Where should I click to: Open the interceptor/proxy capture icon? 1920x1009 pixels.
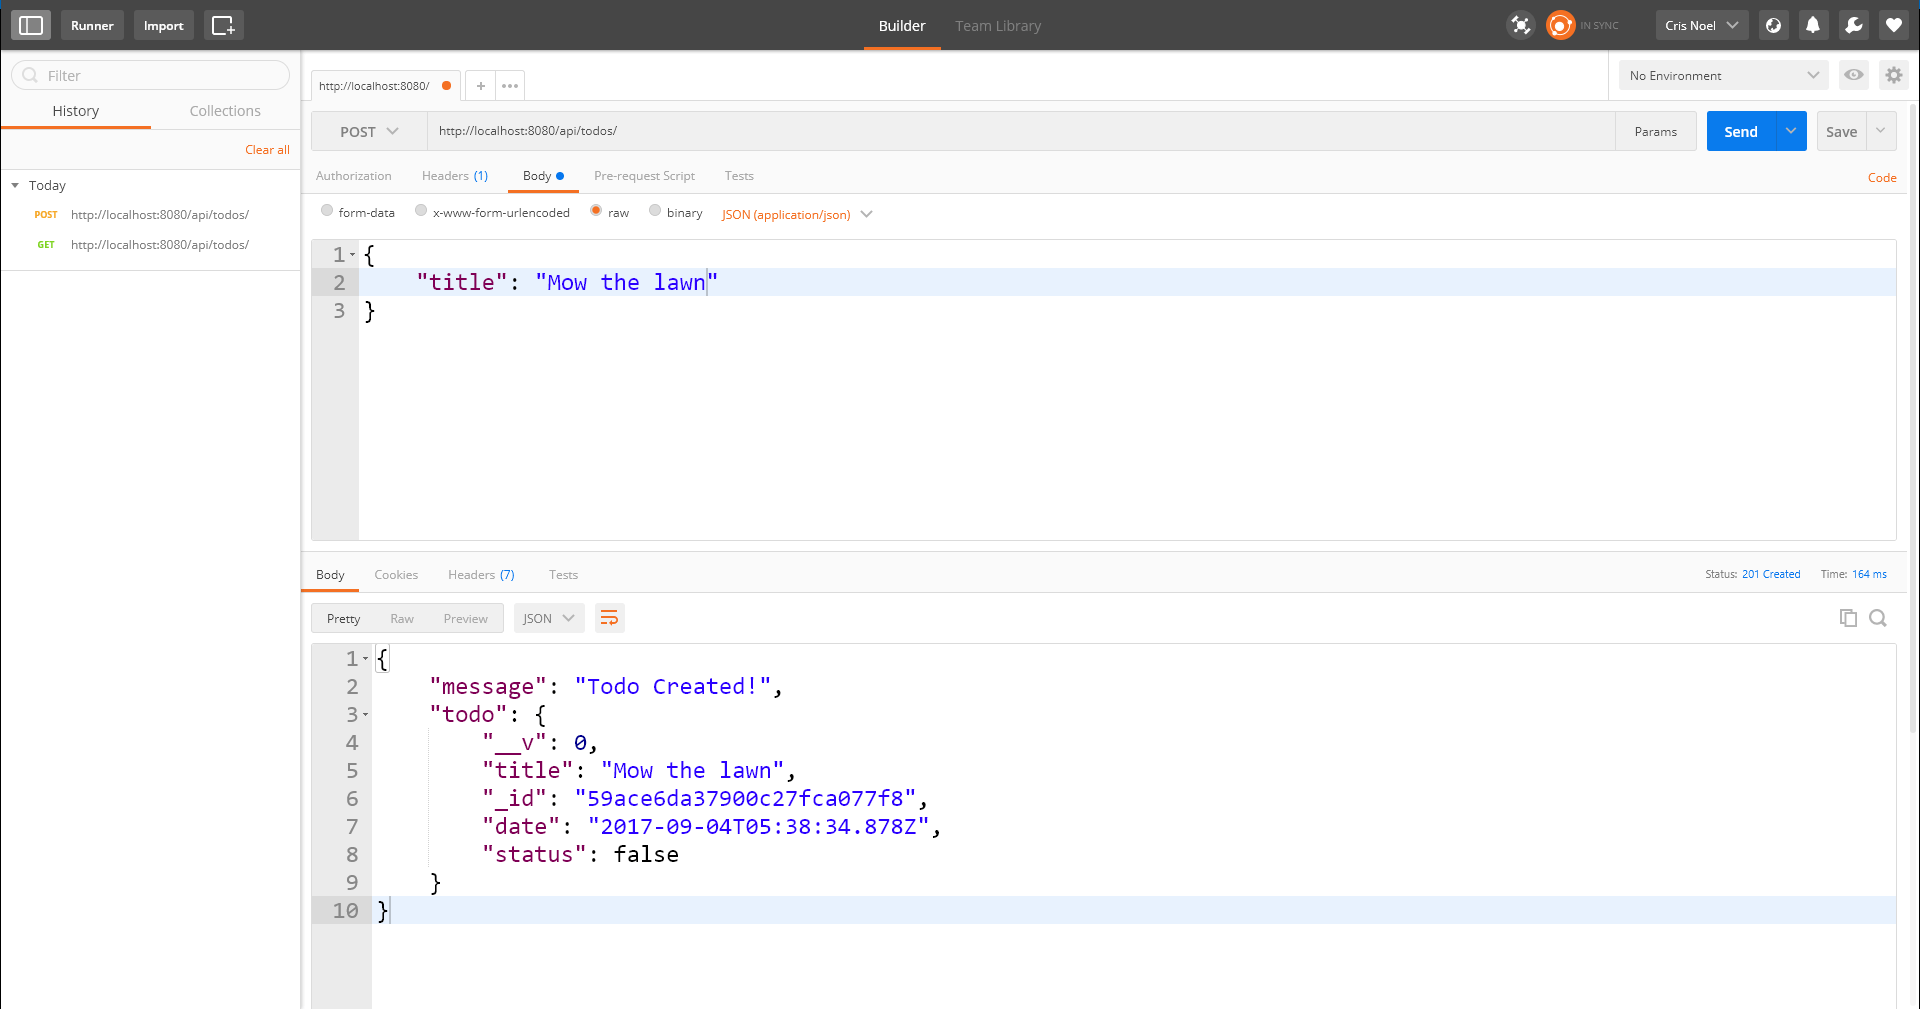1521,25
